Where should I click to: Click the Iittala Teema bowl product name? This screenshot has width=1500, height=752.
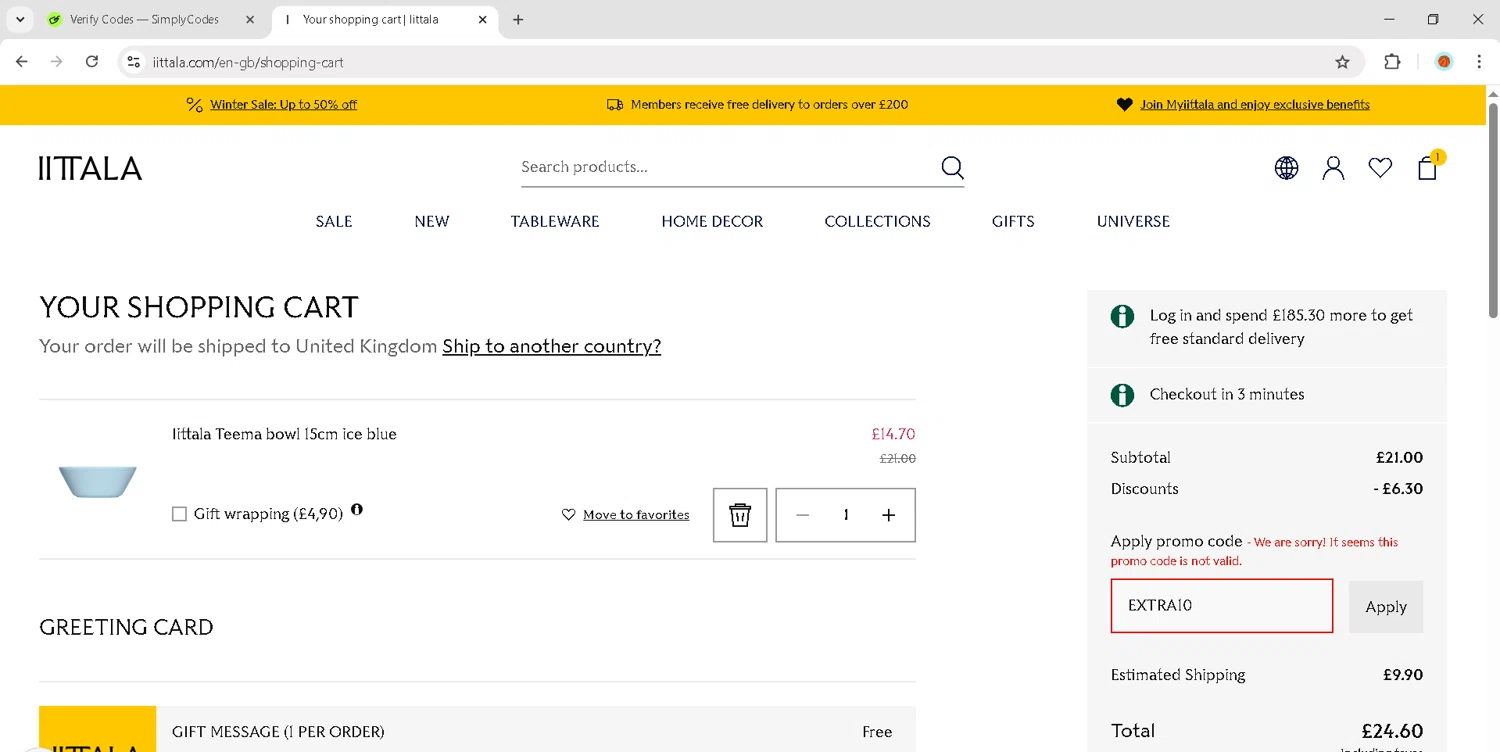pos(284,434)
